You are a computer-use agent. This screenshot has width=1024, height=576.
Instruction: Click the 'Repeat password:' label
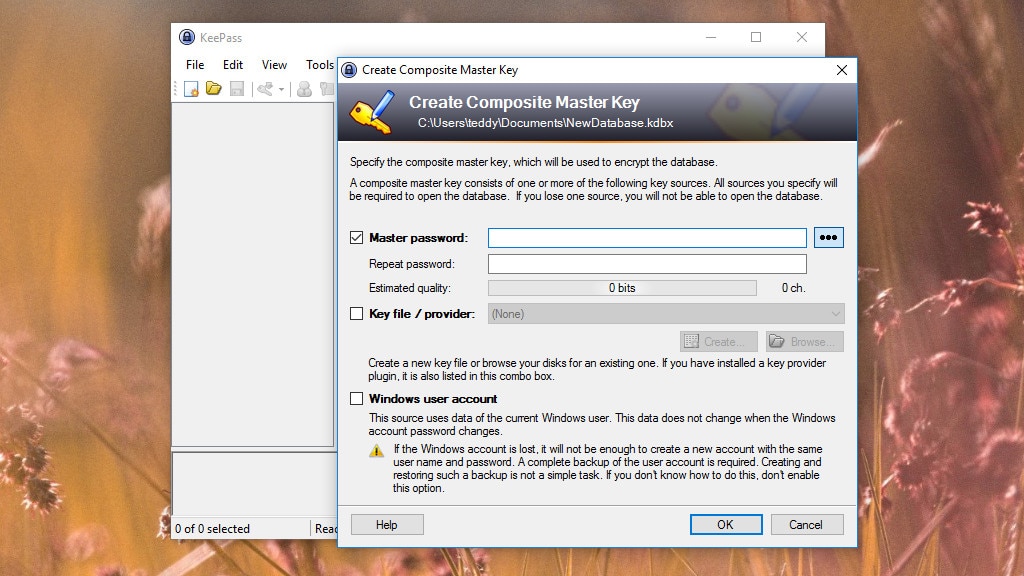tap(411, 264)
